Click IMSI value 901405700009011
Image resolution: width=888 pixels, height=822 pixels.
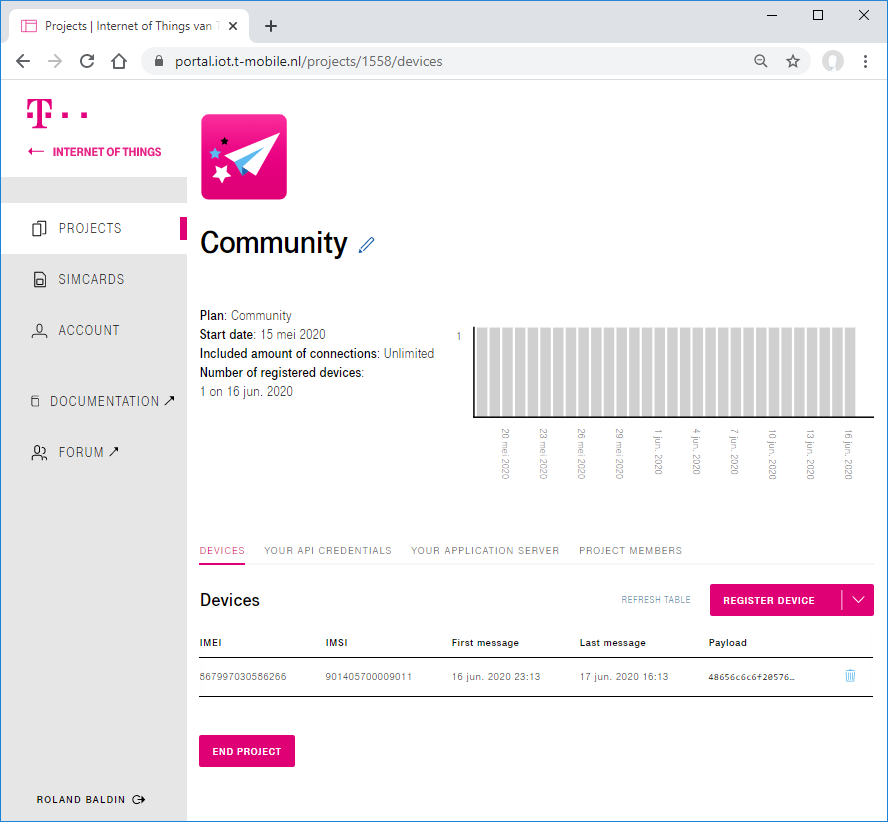pyautogui.click(x=369, y=676)
